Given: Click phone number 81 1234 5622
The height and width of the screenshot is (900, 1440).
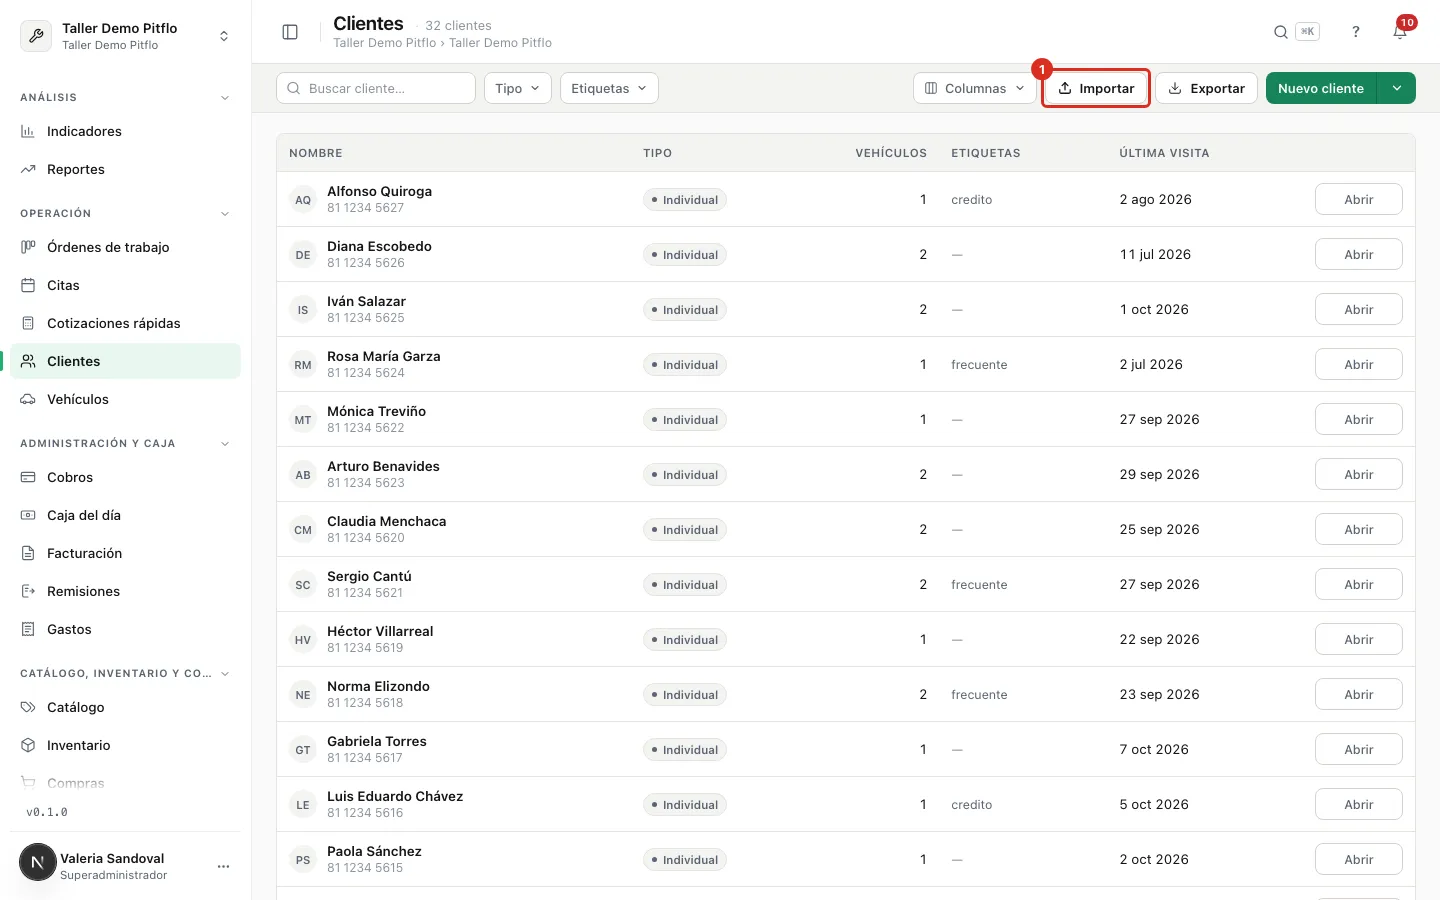Looking at the screenshot, I should [366, 428].
